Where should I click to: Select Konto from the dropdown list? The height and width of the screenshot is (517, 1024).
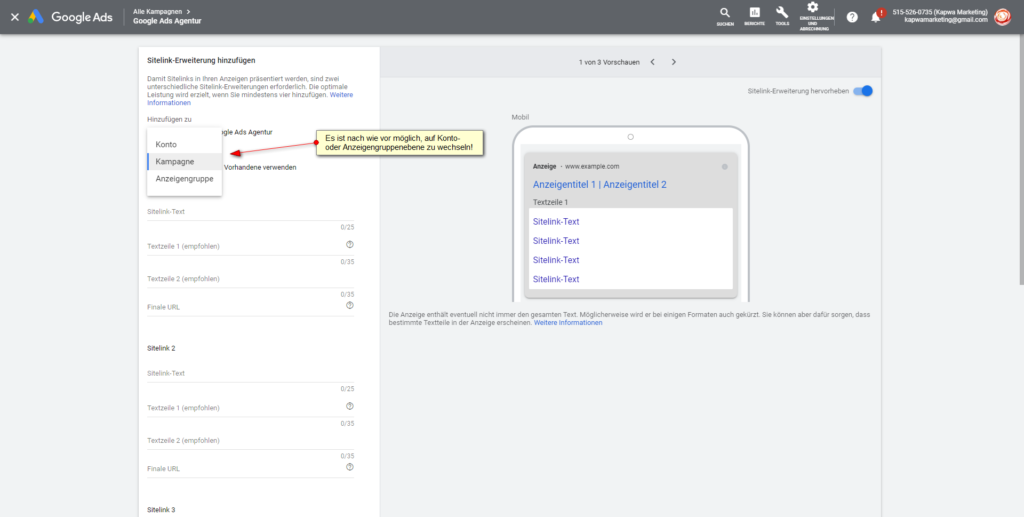(166, 144)
